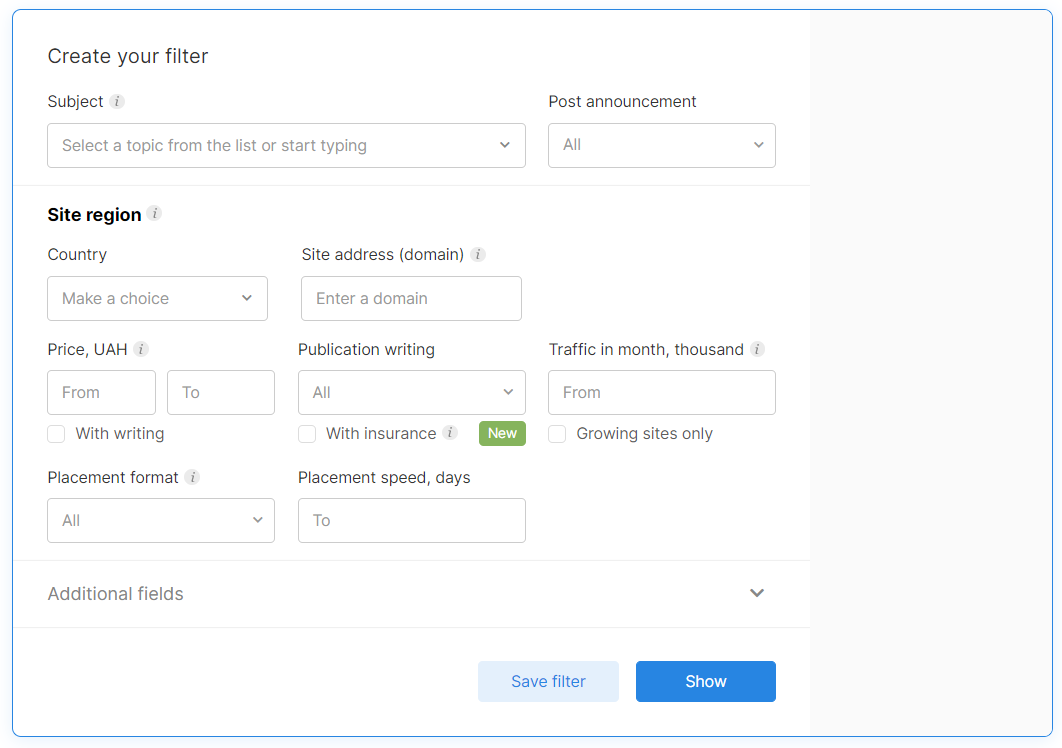Click the info icon next to Subject
This screenshot has height=748, width=1062.
pos(117,102)
